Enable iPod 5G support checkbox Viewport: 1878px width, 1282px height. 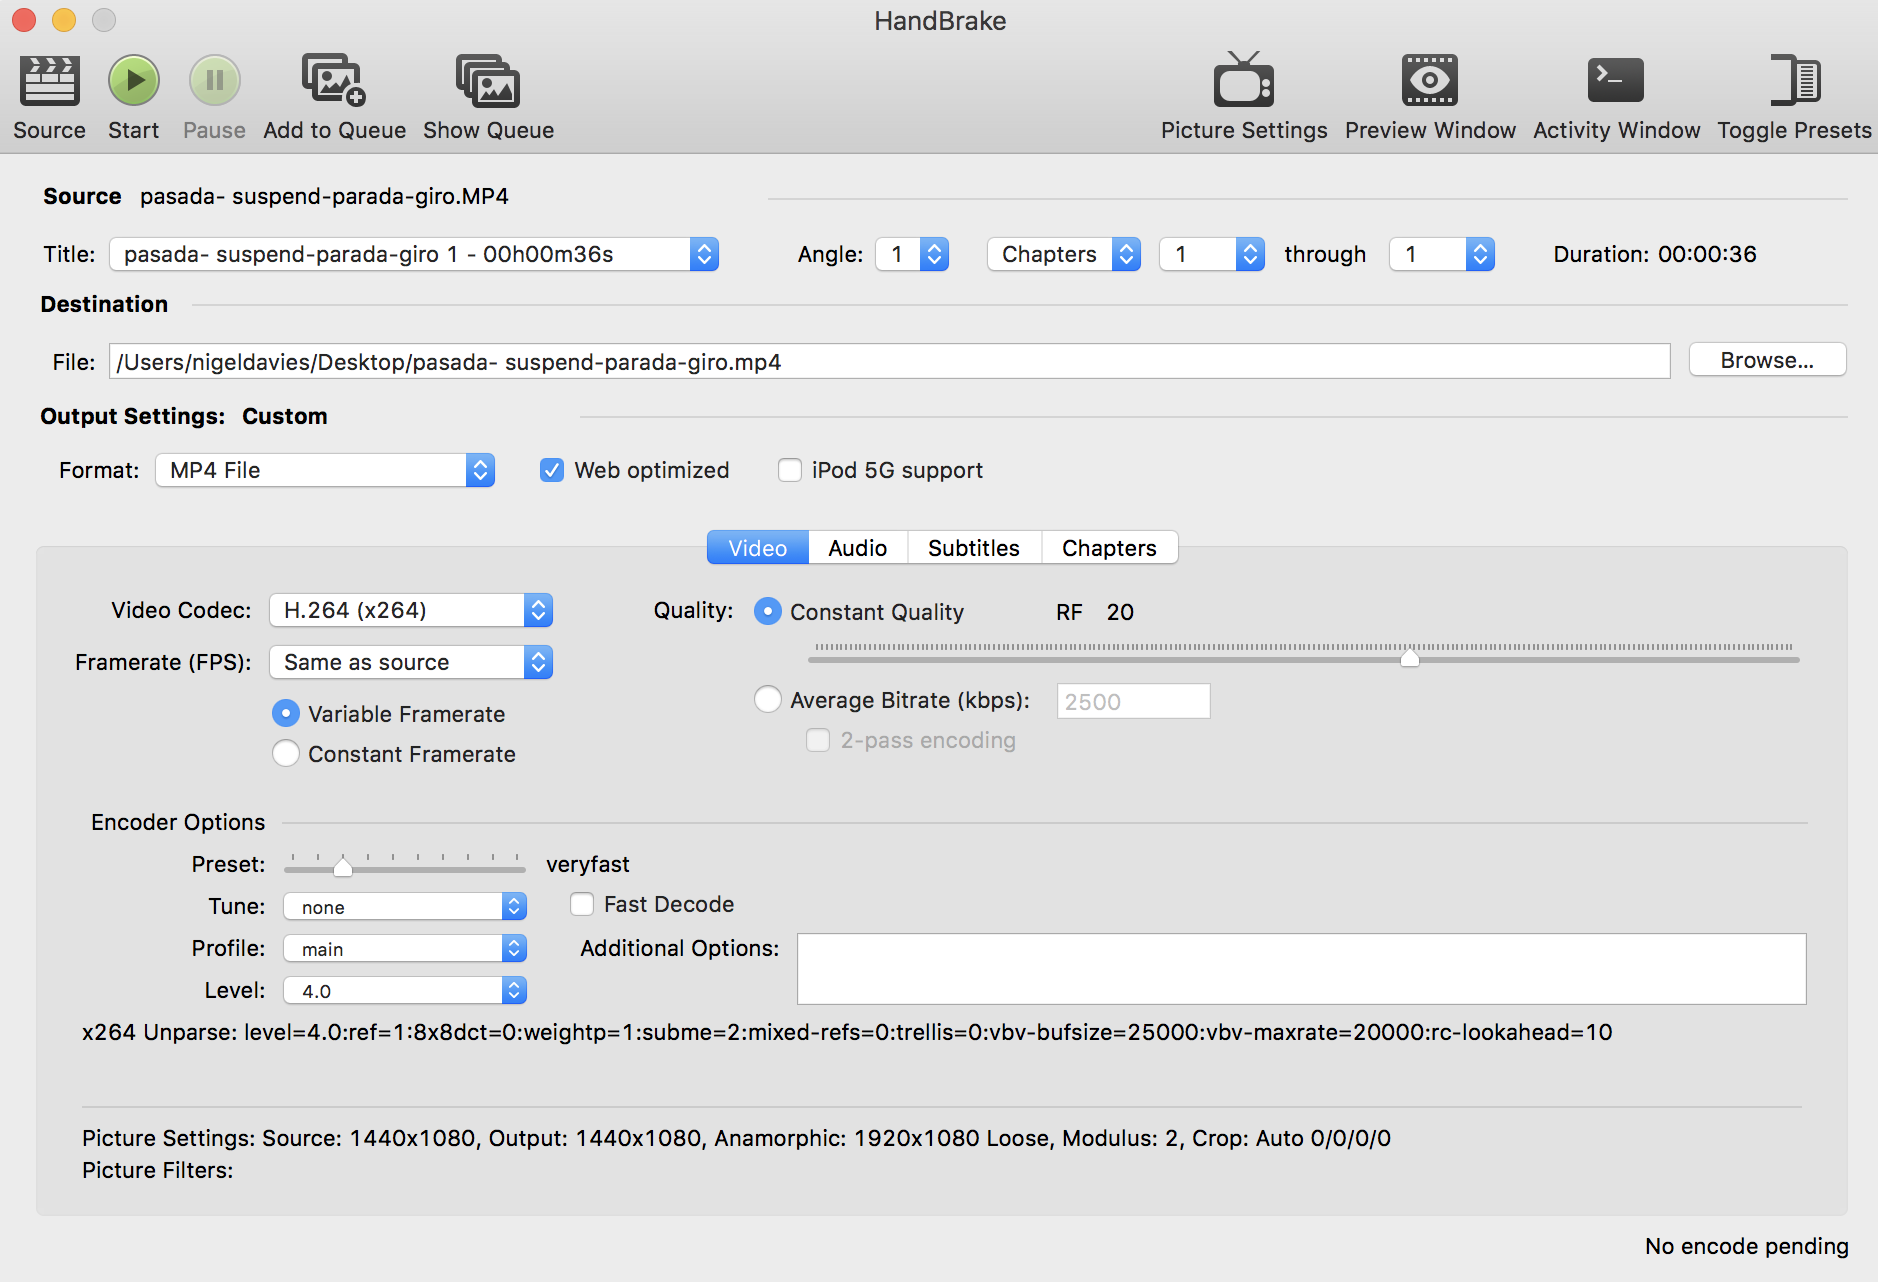pos(790,470)
